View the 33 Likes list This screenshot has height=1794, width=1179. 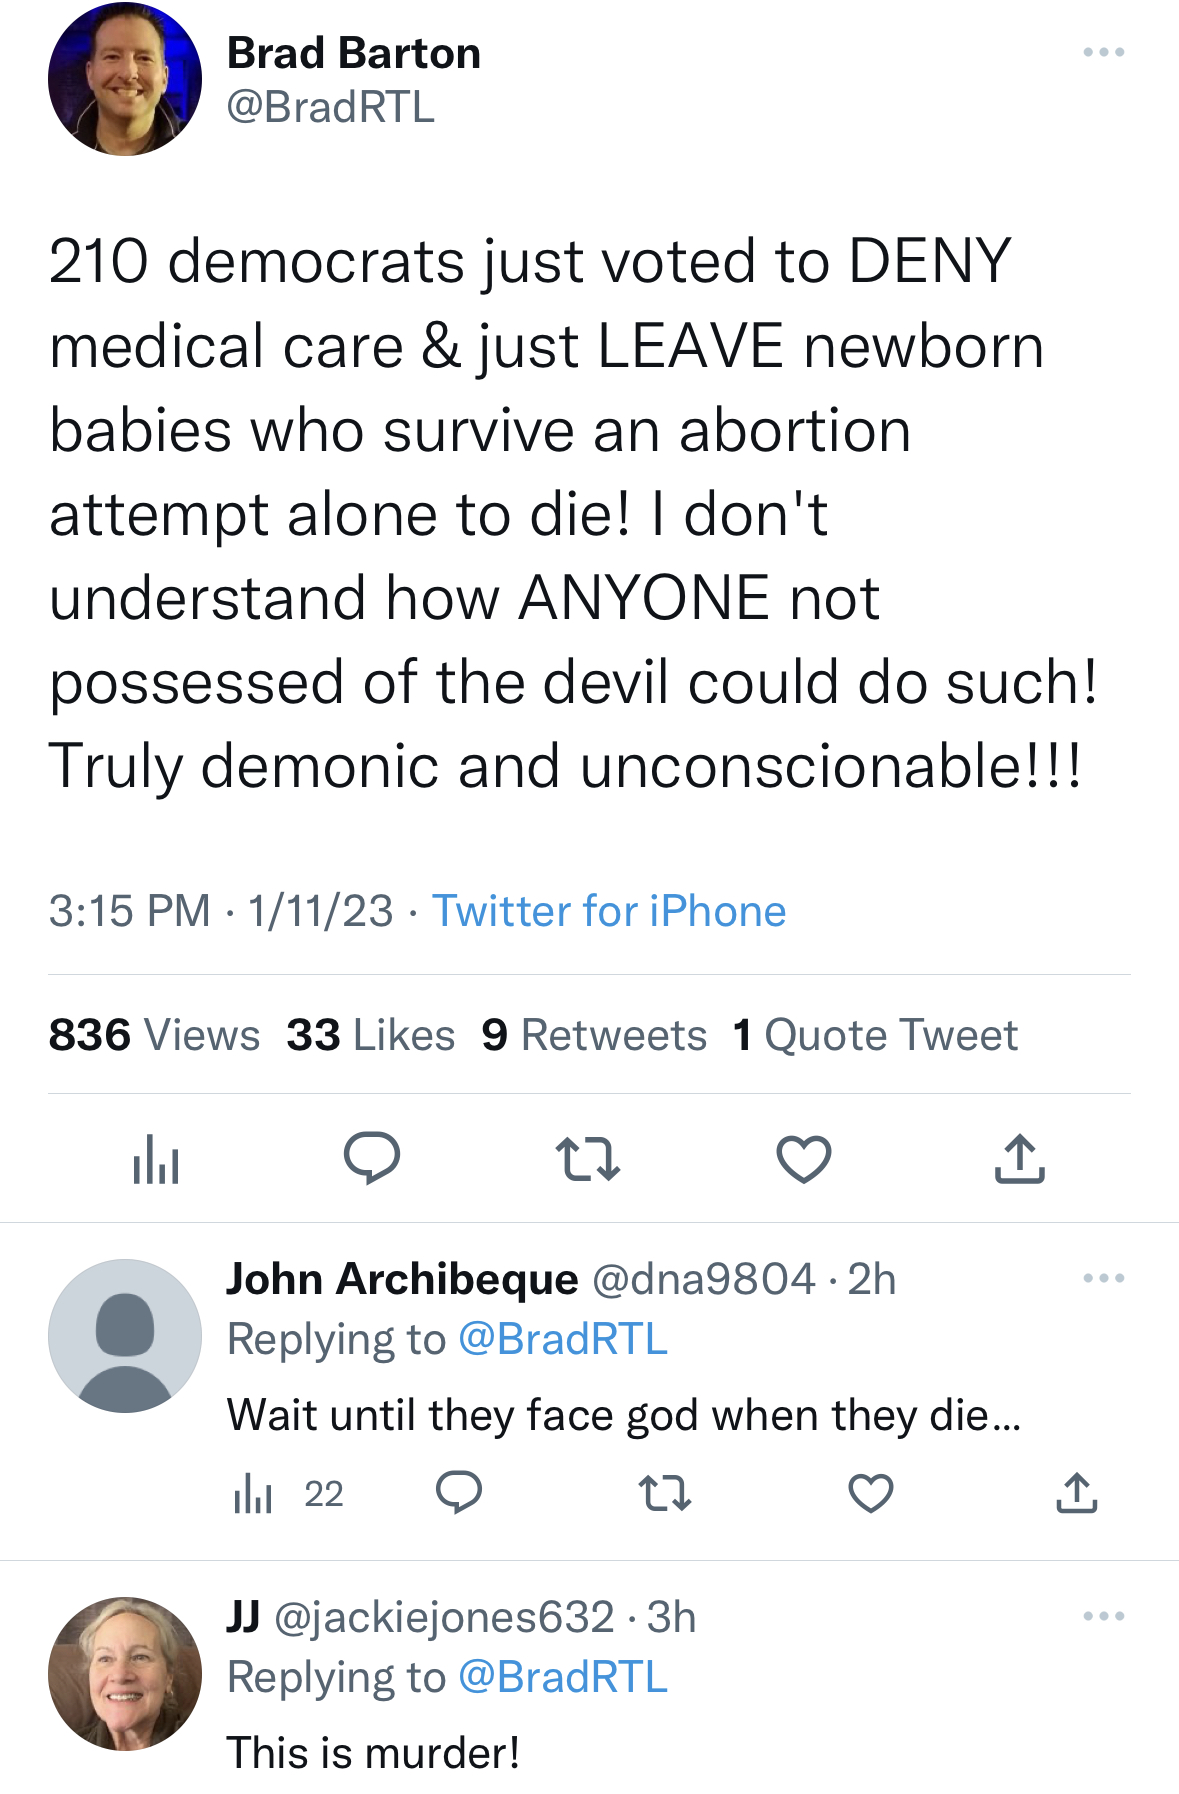370,1035
